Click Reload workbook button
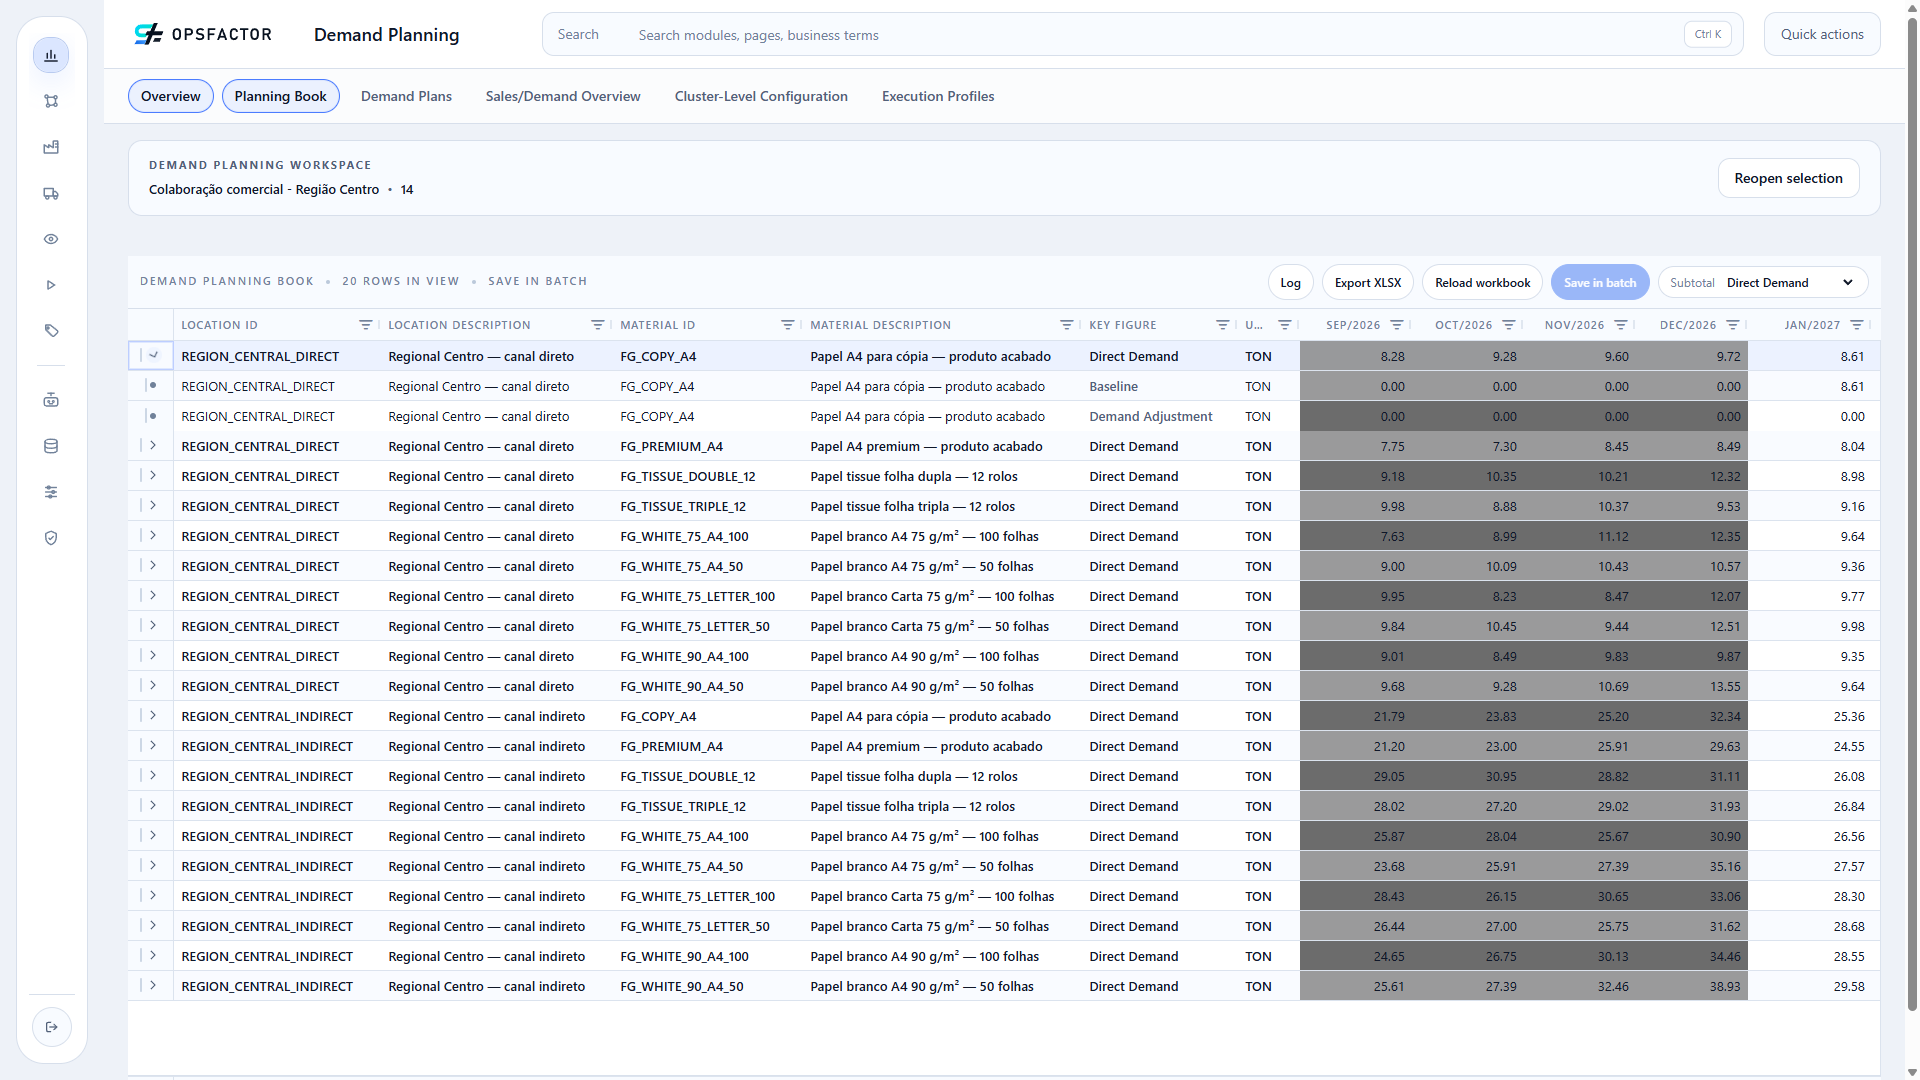The image size is (1920, 1080). (1482, 283)
